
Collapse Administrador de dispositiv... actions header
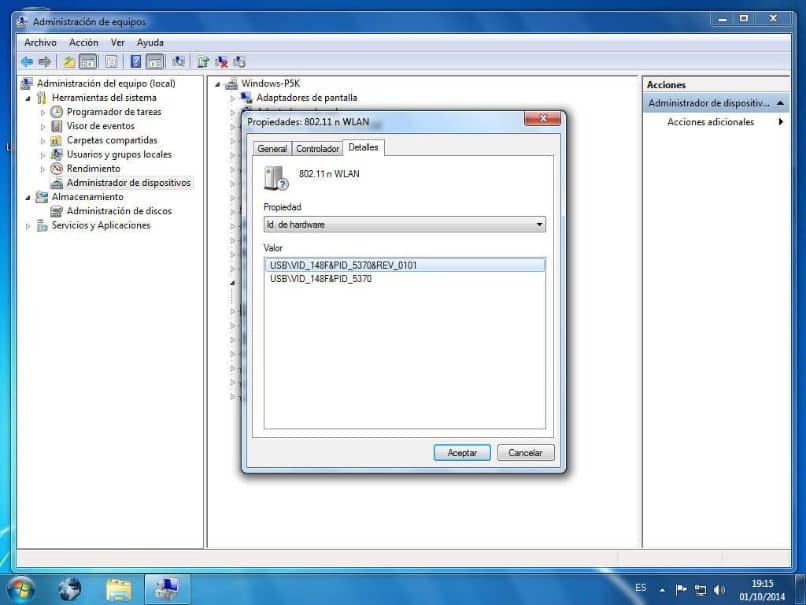[x=780, y=103]
